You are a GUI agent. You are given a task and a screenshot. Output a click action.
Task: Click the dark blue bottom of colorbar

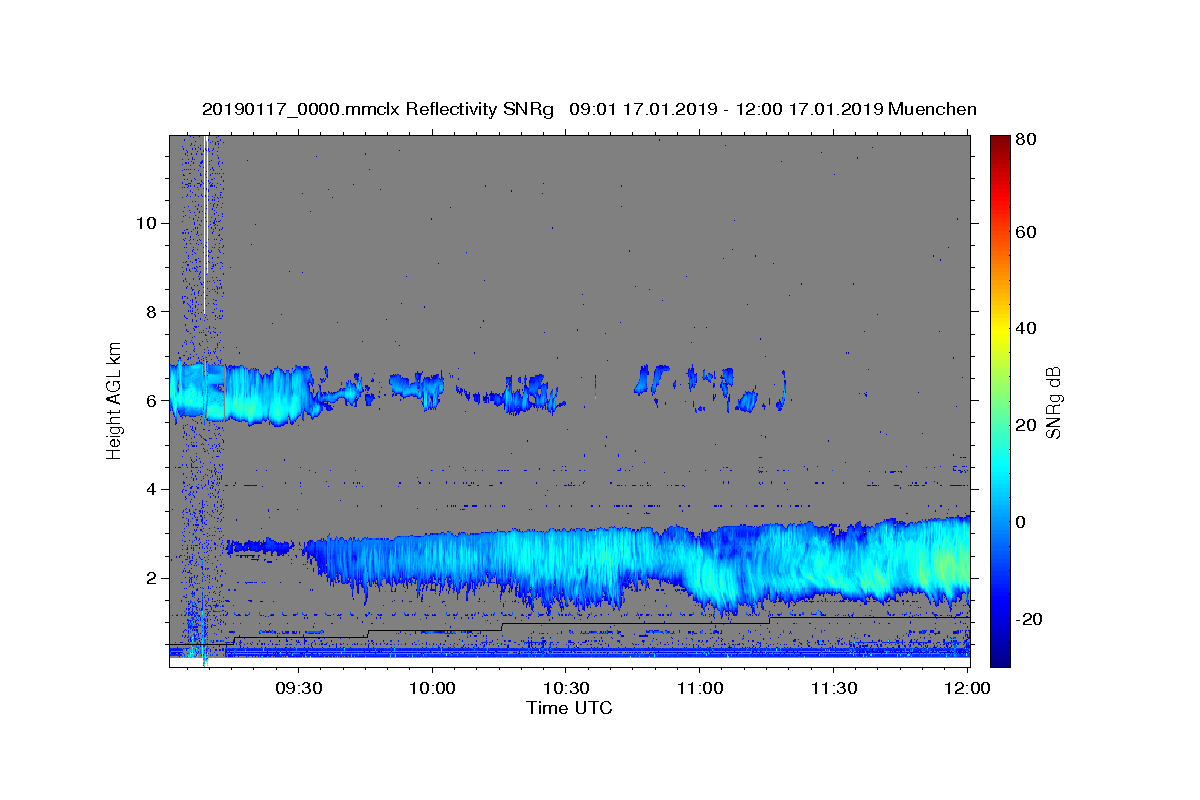pyautogui.click(x=1000, y=655)
